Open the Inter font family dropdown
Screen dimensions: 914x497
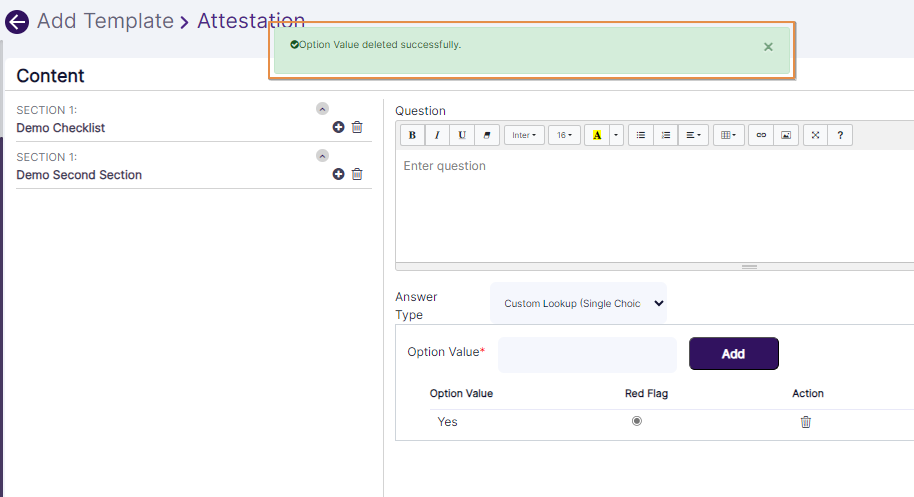click(524, 135)
